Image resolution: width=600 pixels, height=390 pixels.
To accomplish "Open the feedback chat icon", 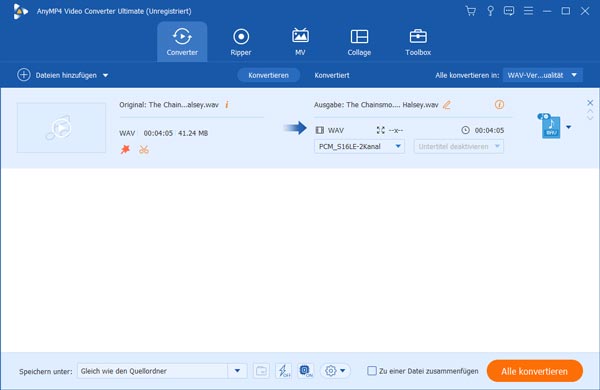I will coord(509,11).
